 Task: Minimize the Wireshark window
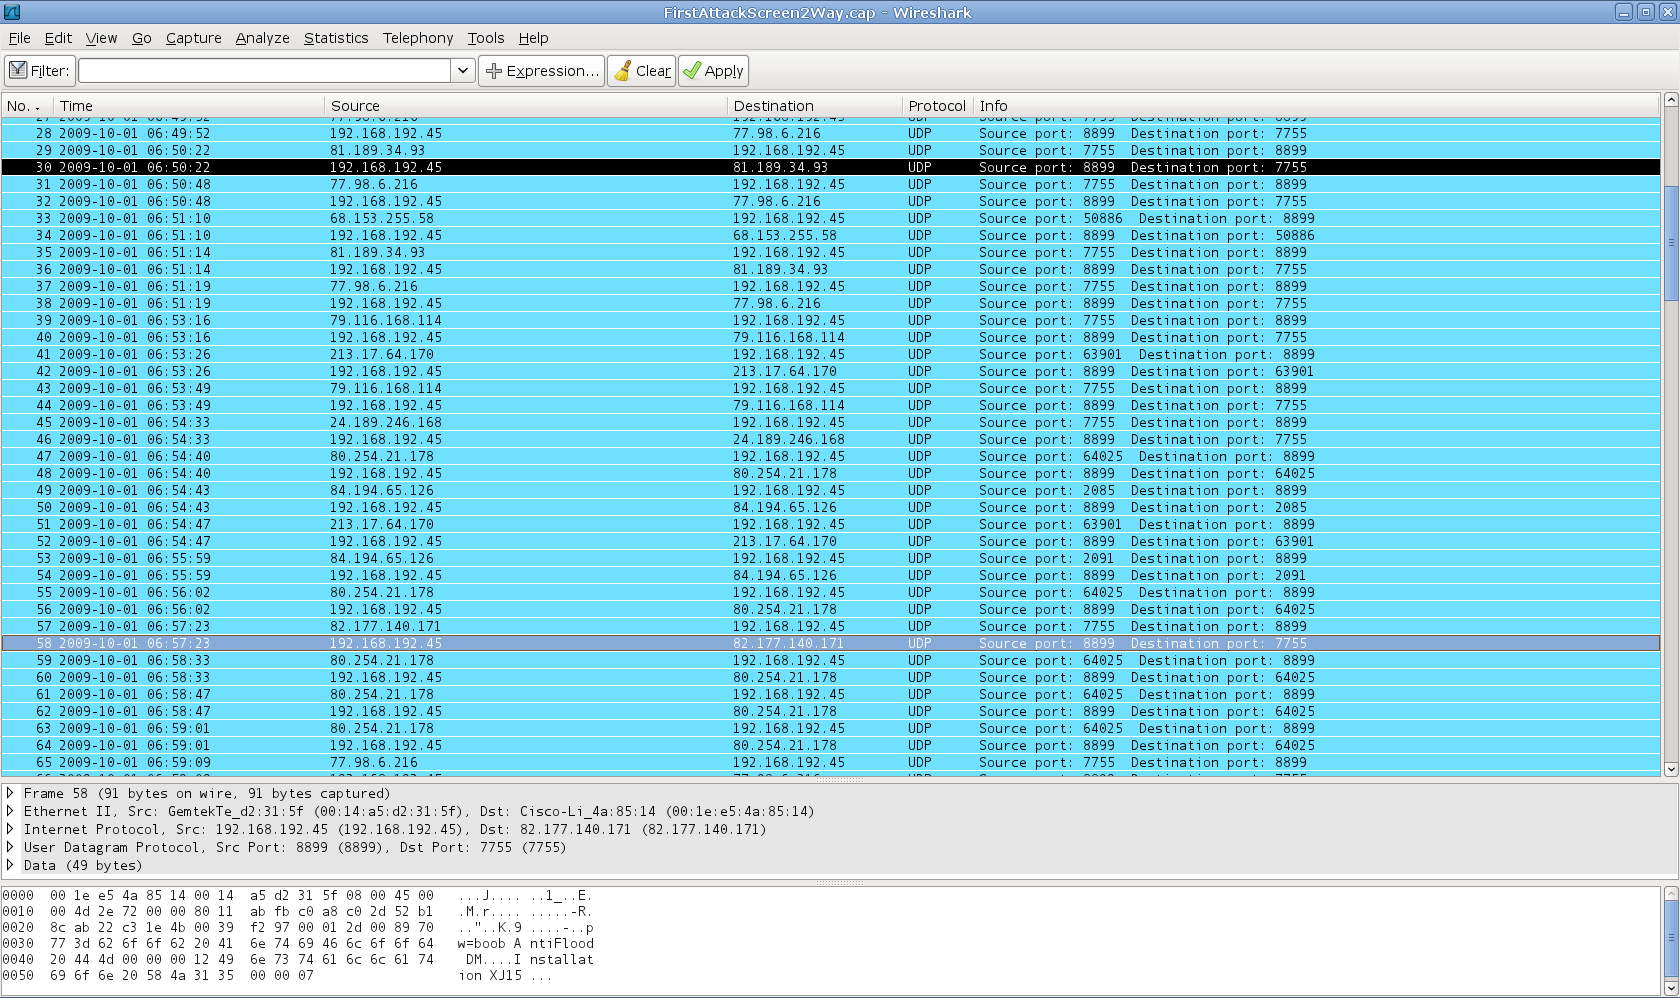[1624, 12]
